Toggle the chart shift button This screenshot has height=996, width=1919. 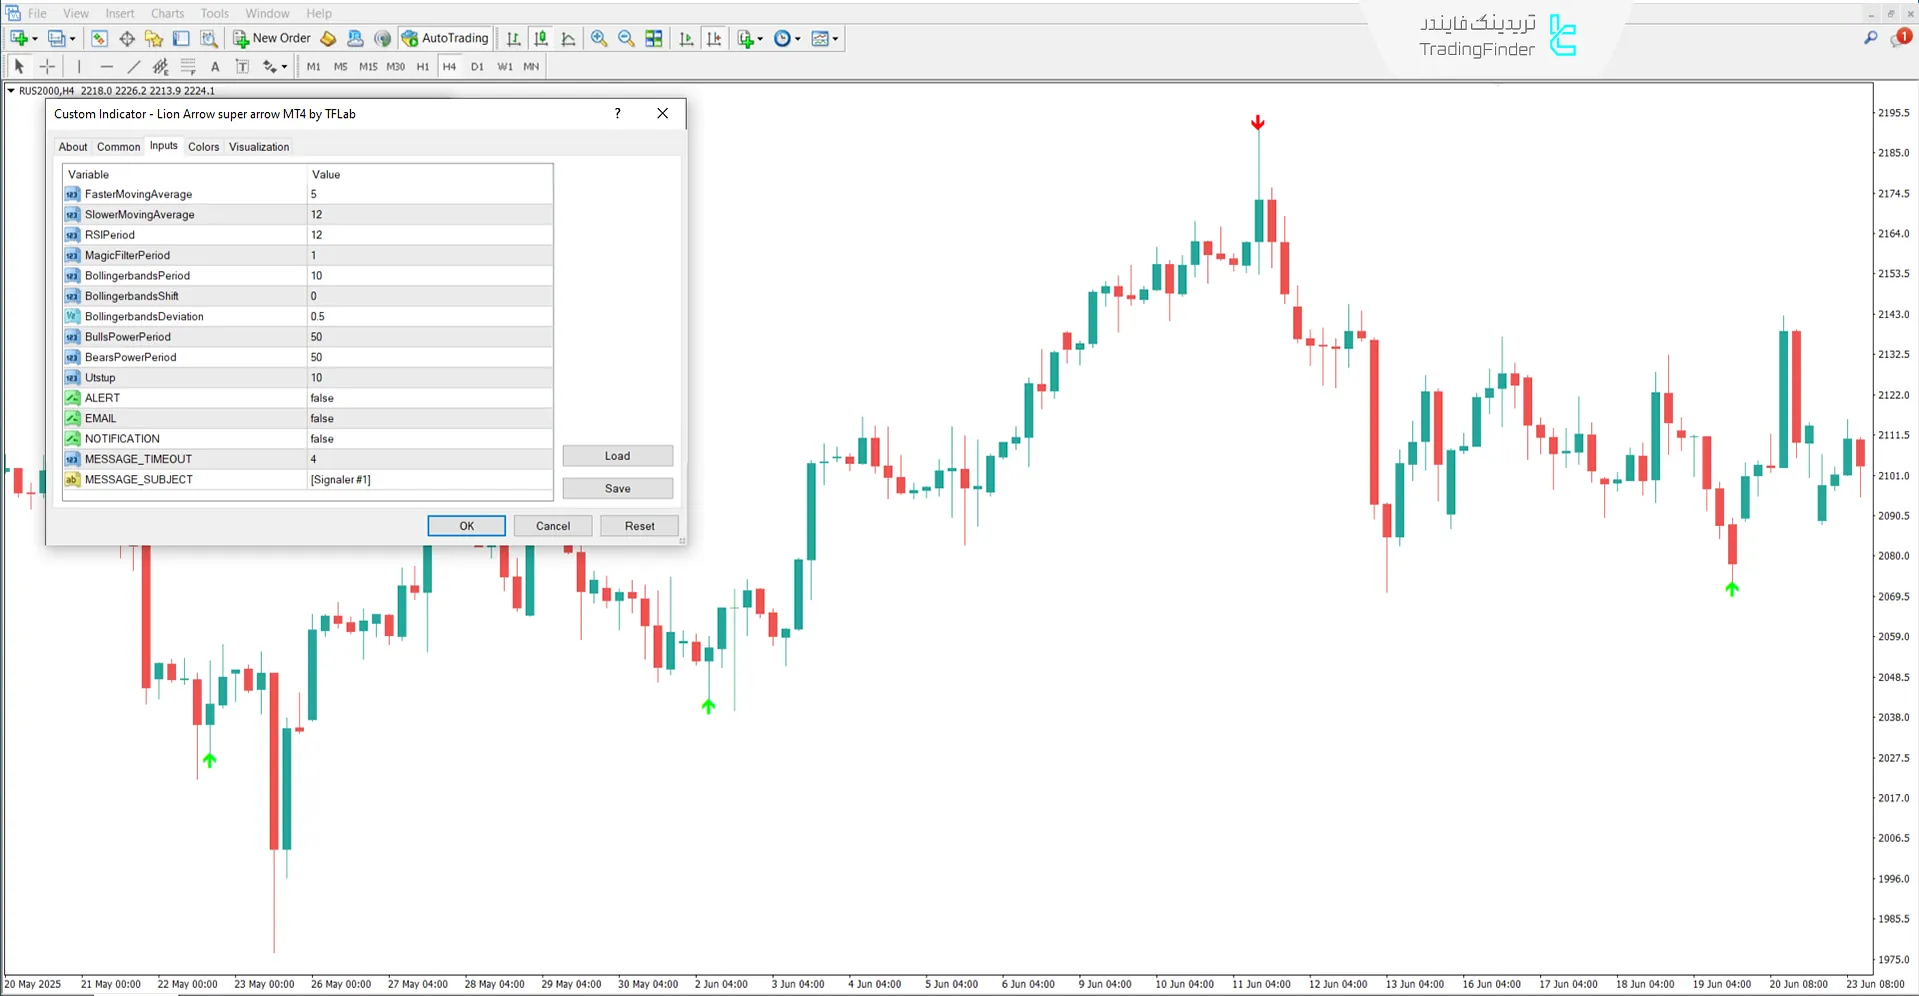tap(714, 38)
